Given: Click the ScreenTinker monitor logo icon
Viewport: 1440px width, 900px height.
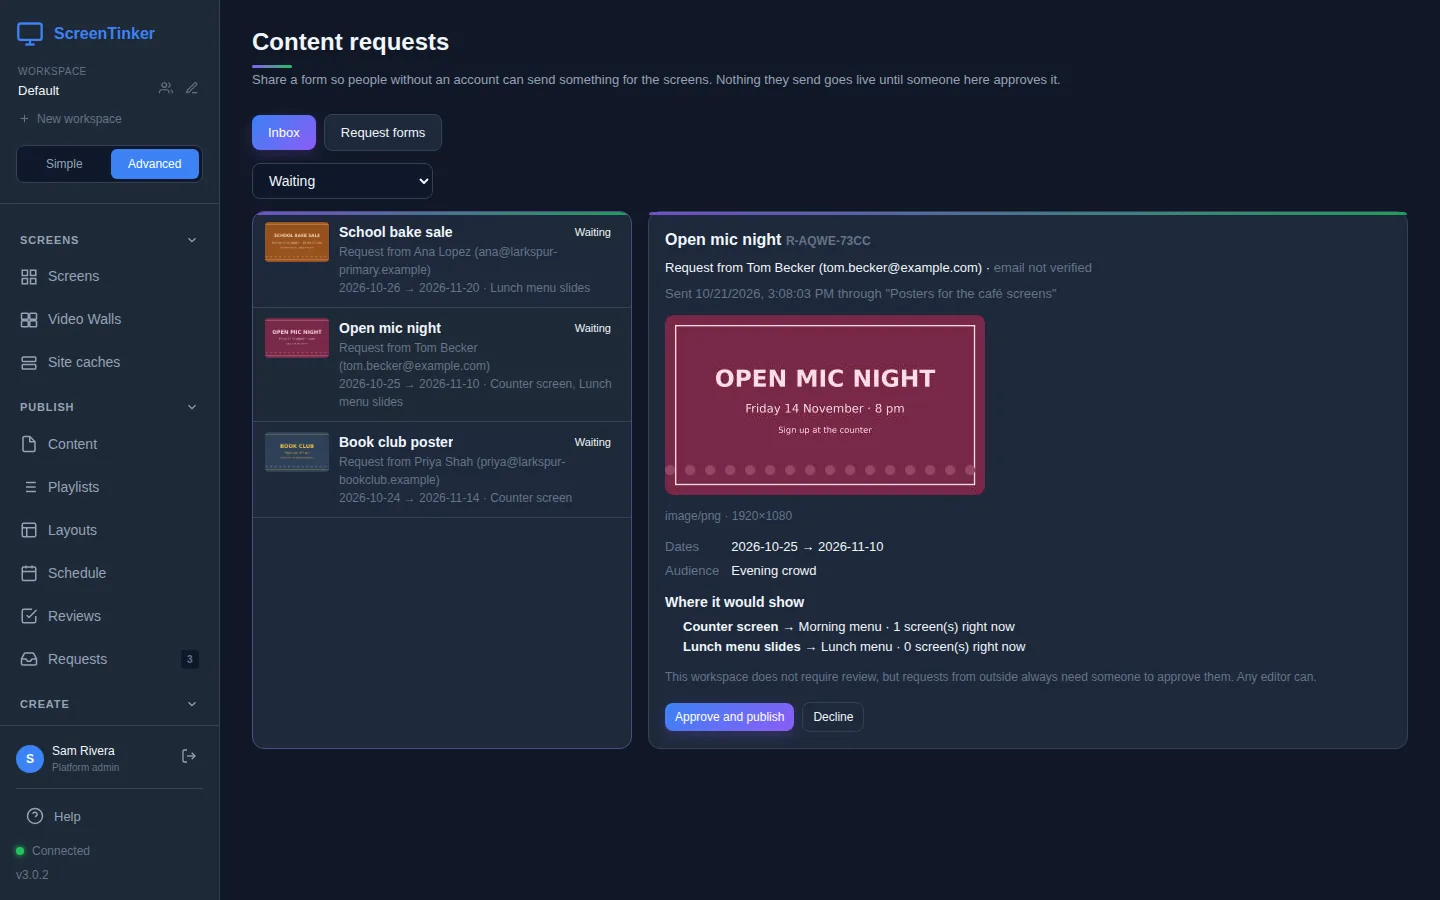Looking at the screenshot, I should coord(30,34).
